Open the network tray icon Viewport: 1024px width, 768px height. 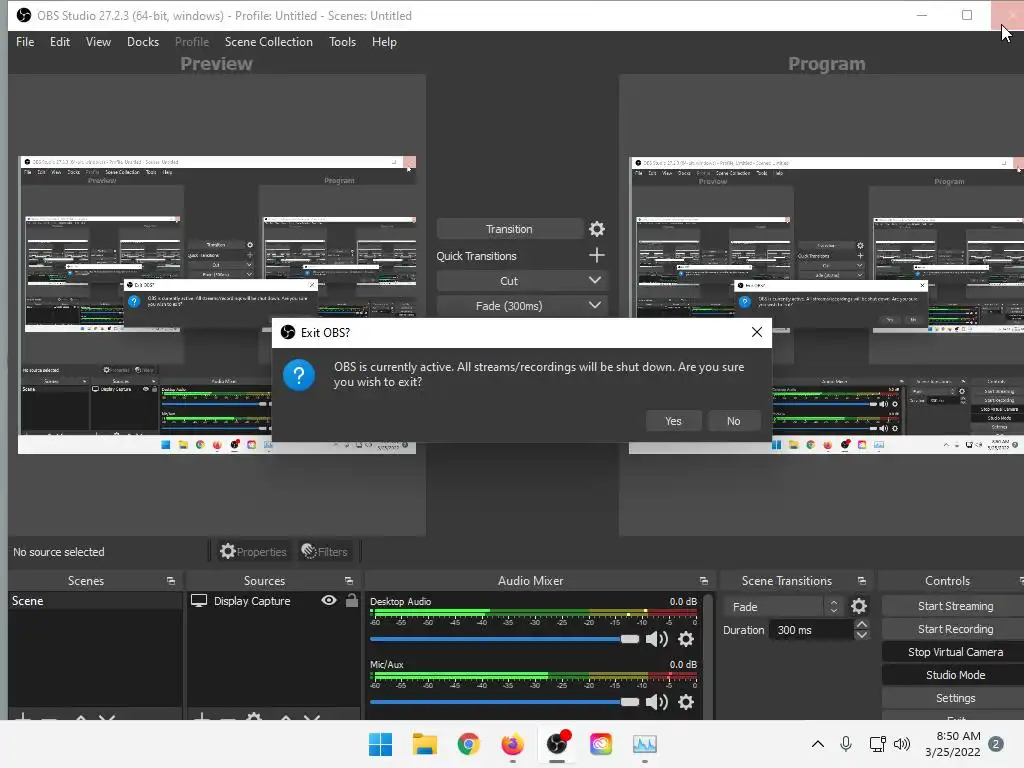tap(877, 744)
